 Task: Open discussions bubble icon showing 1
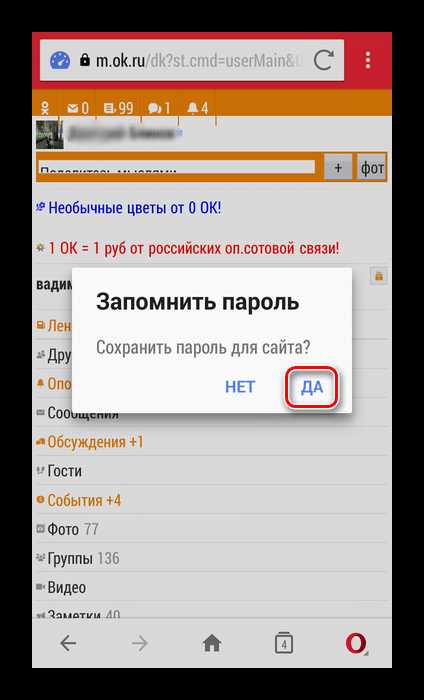[159, 108]
